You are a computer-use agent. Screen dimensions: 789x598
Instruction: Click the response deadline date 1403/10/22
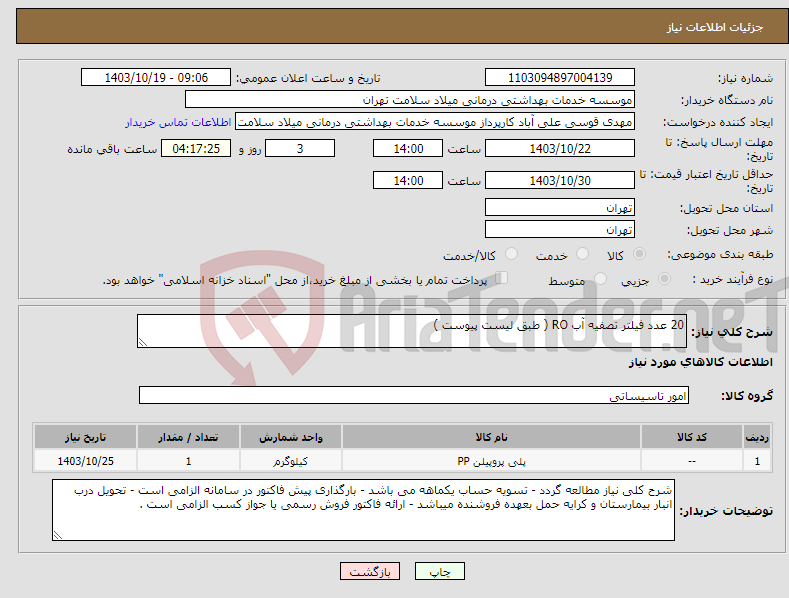560,148
